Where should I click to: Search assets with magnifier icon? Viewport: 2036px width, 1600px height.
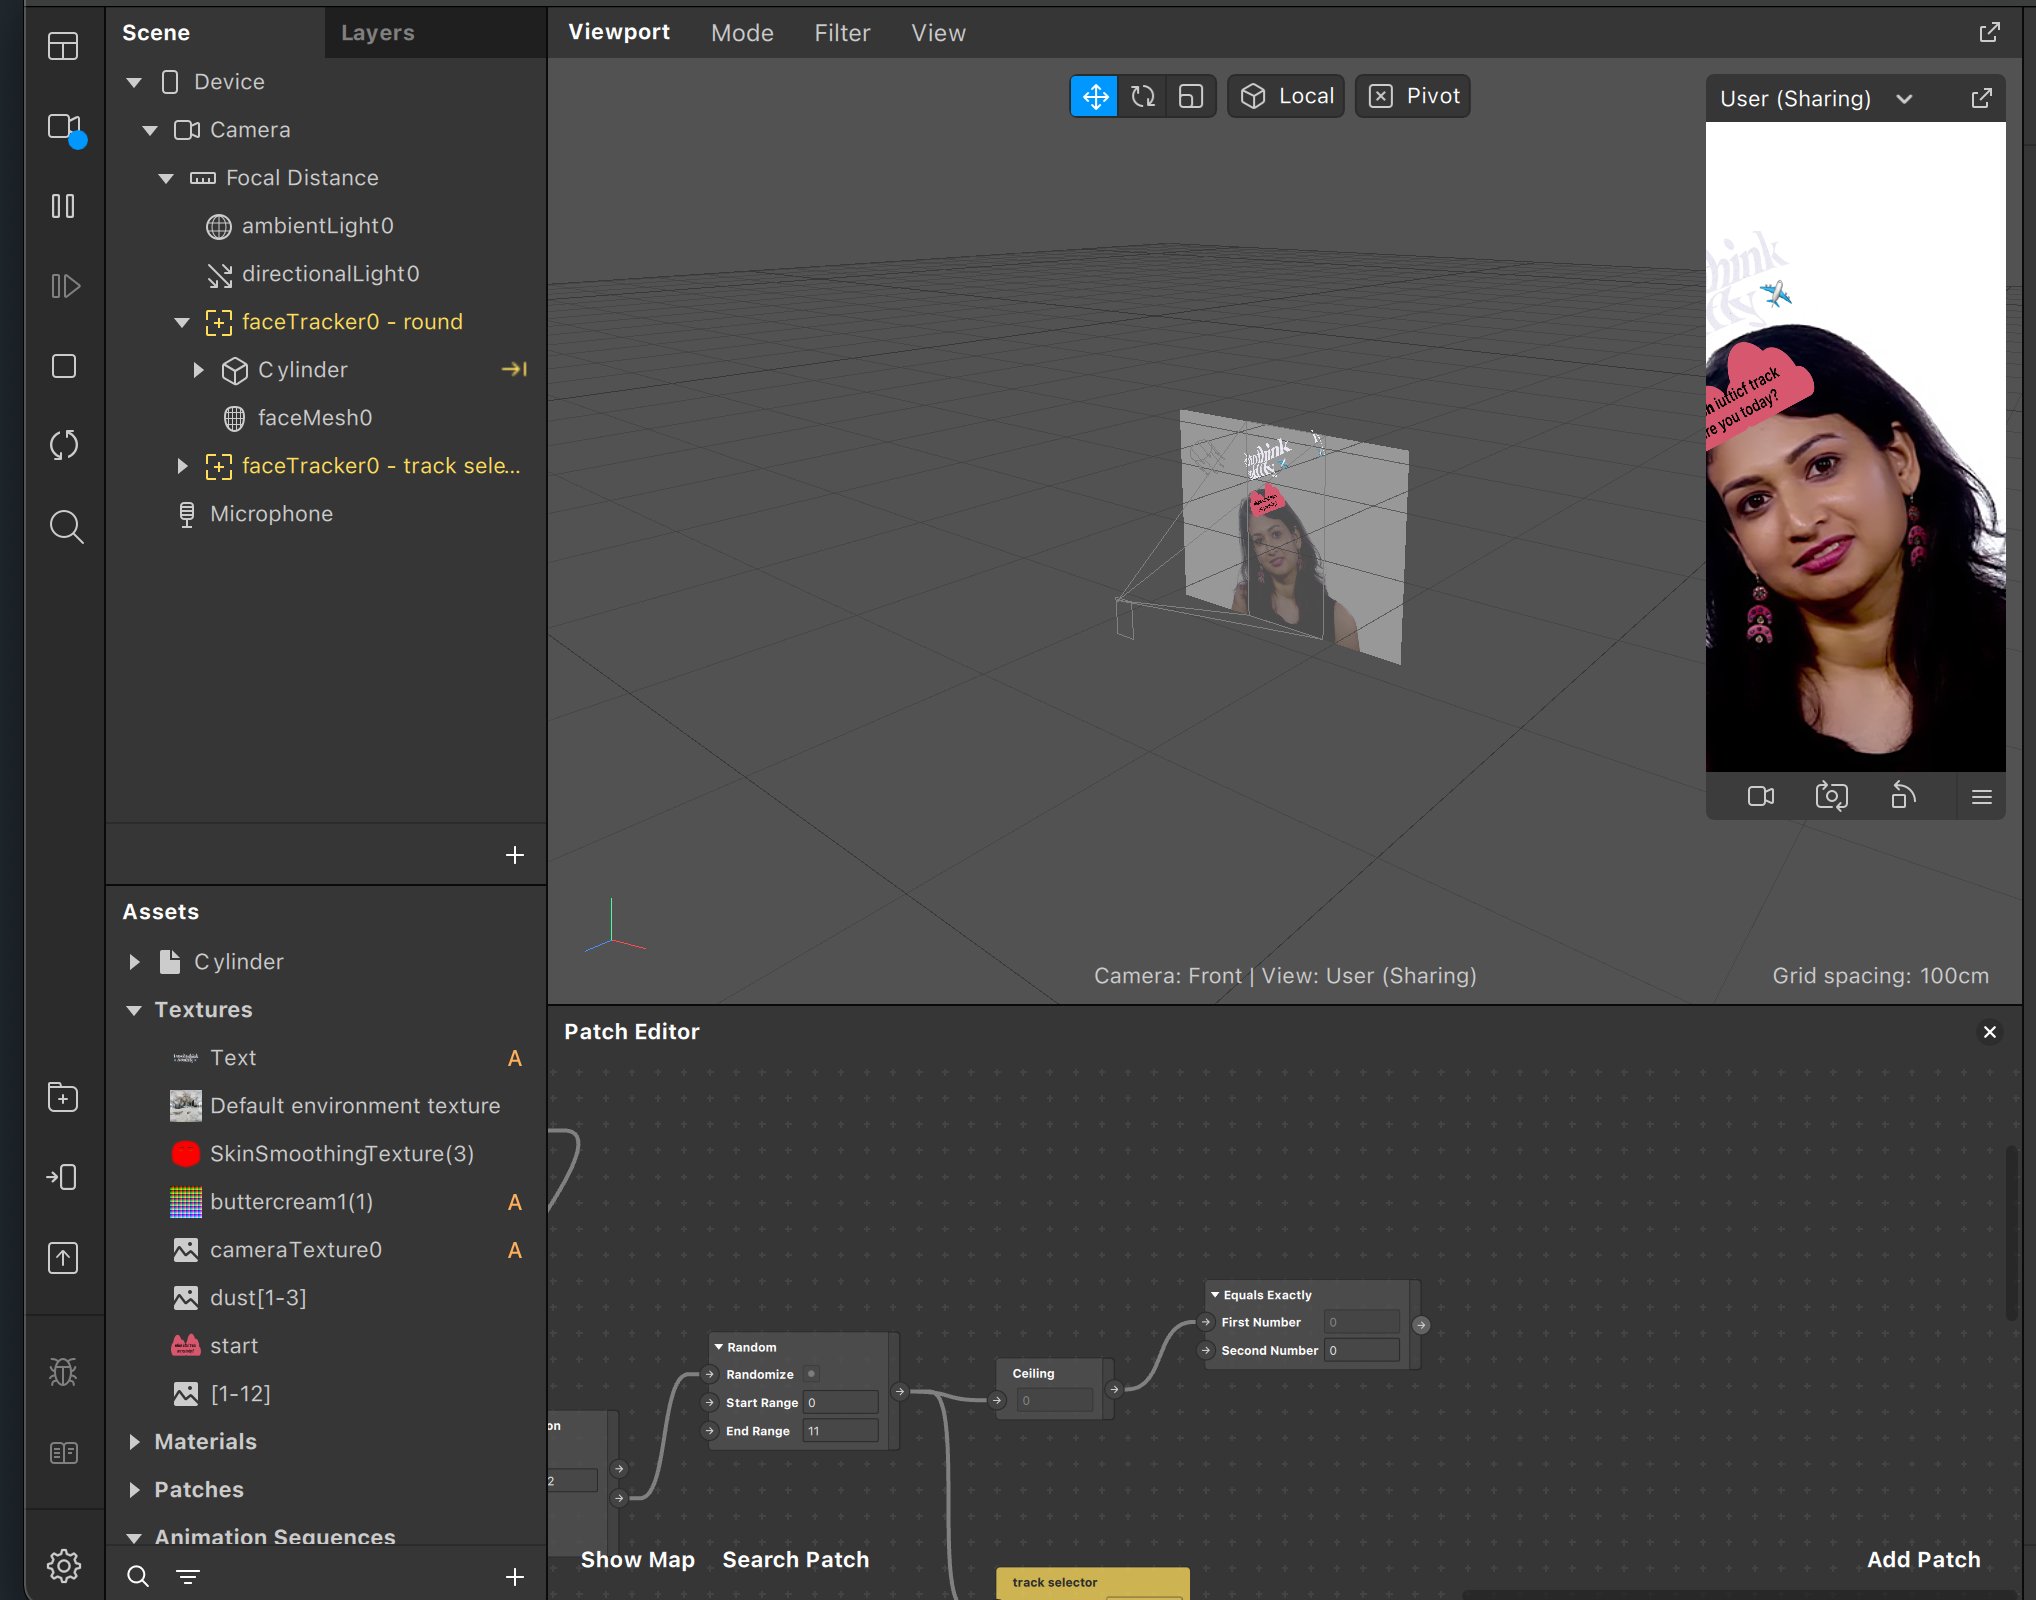138,1577
